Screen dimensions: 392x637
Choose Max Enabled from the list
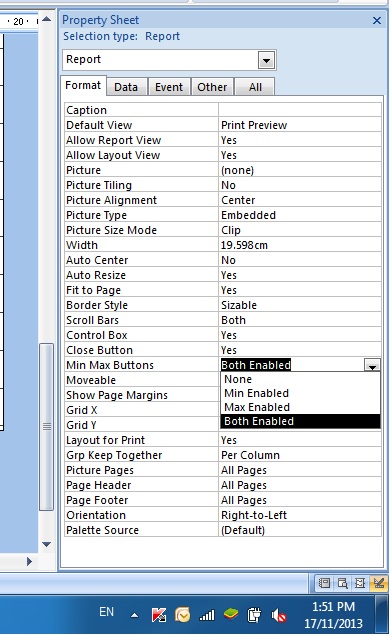tap(300, 407)
